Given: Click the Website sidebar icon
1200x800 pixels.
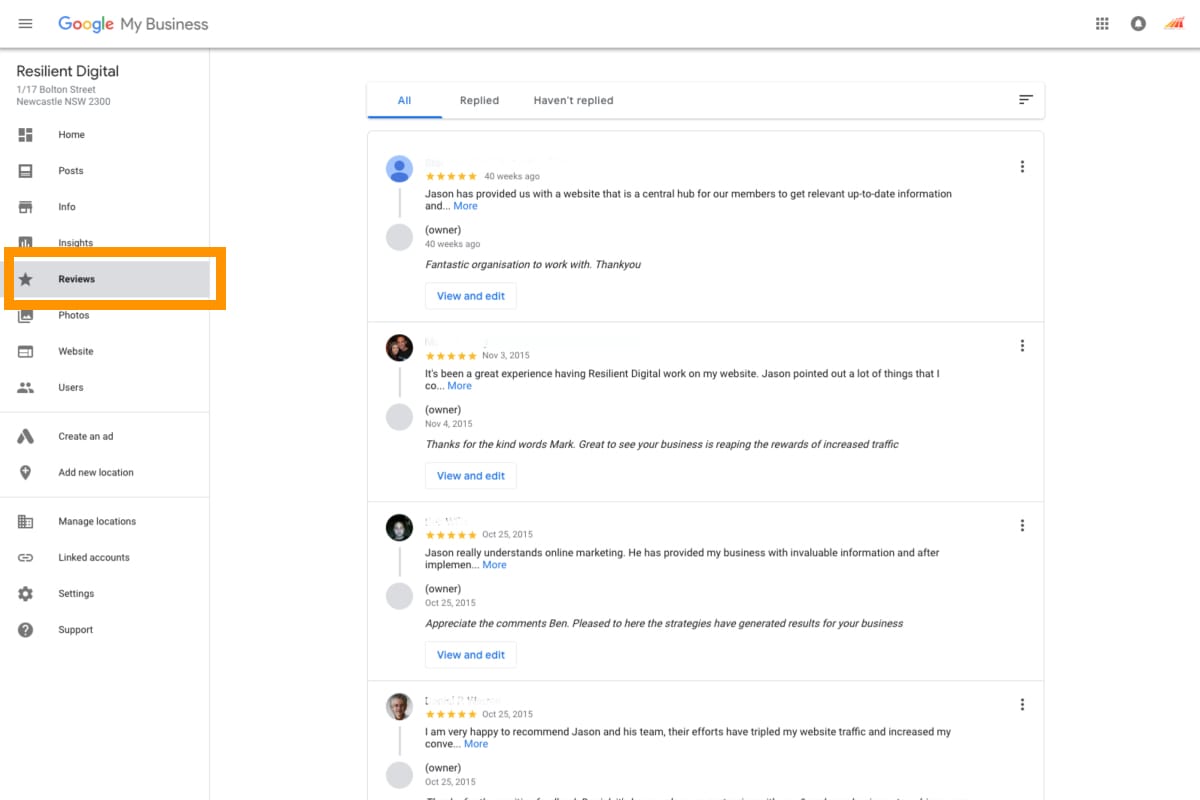Looking at the screenshot, I should (26, 352).
